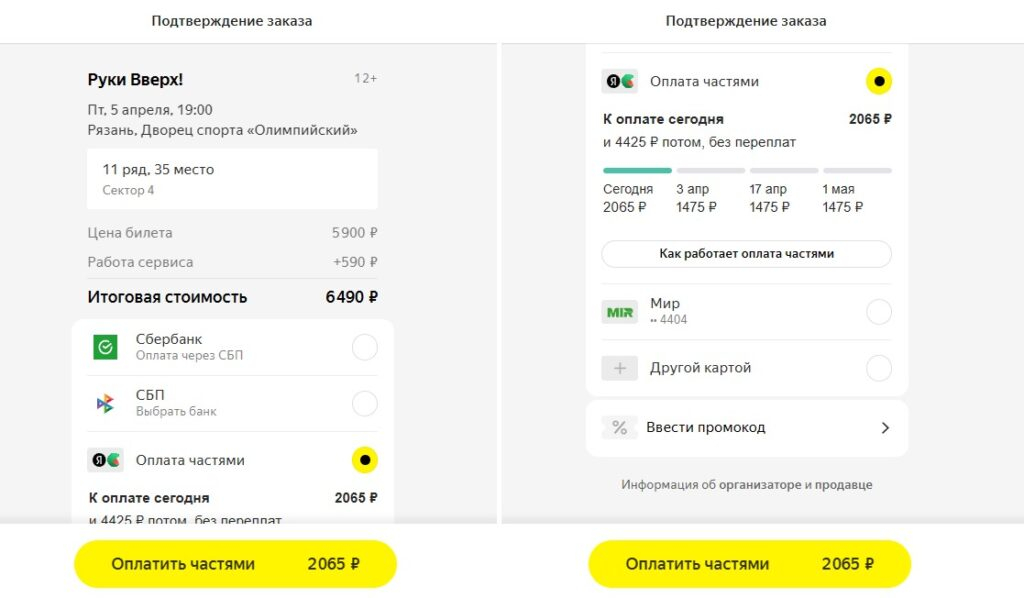Viewport: 1024px width, 598px height.
Task: Select the Другой картой radio button
Action: tap(878, 368)
